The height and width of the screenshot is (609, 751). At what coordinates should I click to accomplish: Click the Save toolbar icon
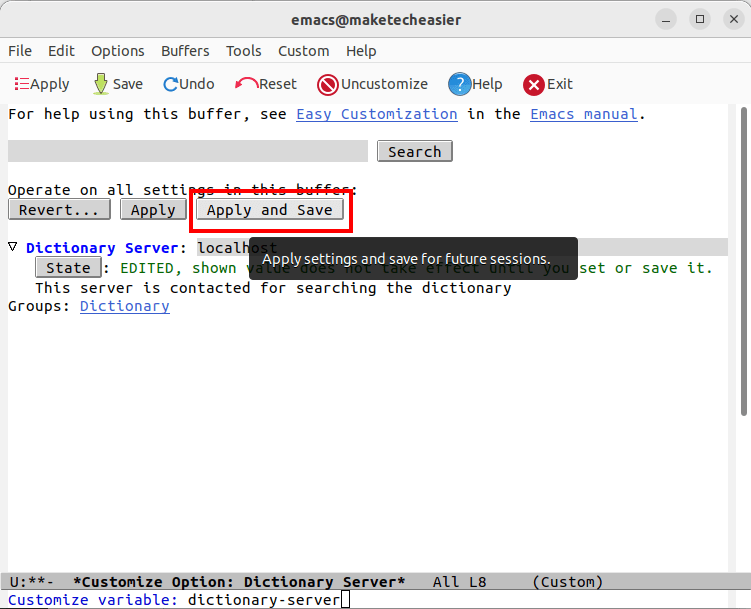(x=118, y=84)
